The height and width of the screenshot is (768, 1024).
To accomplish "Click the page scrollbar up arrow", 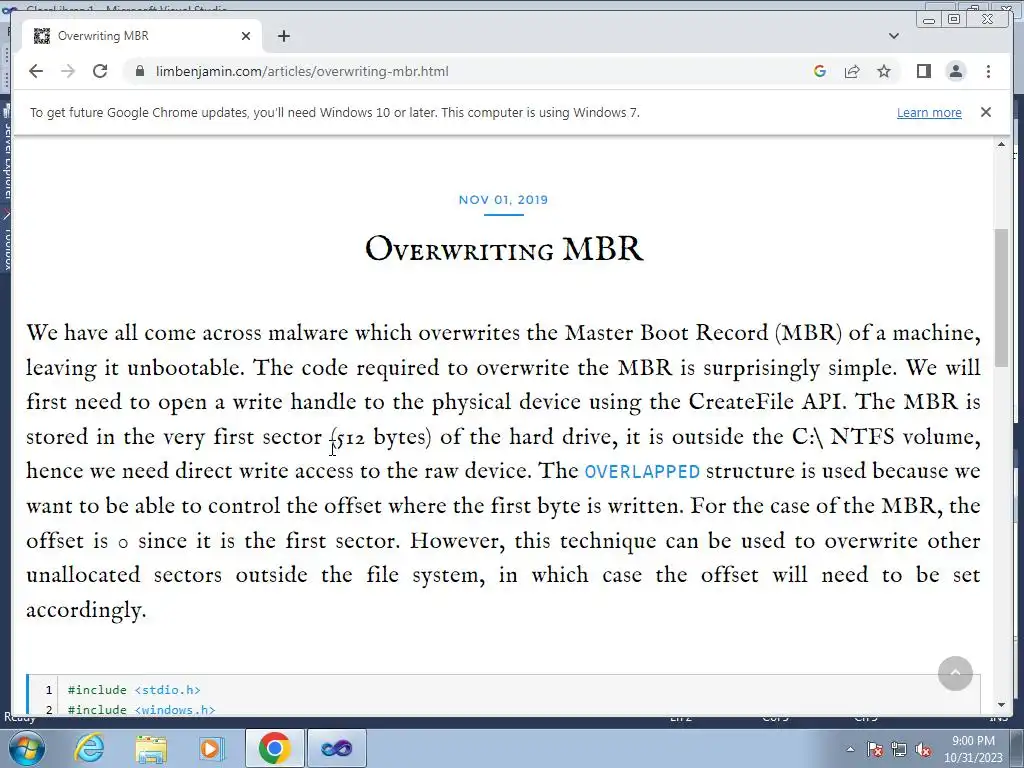I will [1001, 144].
